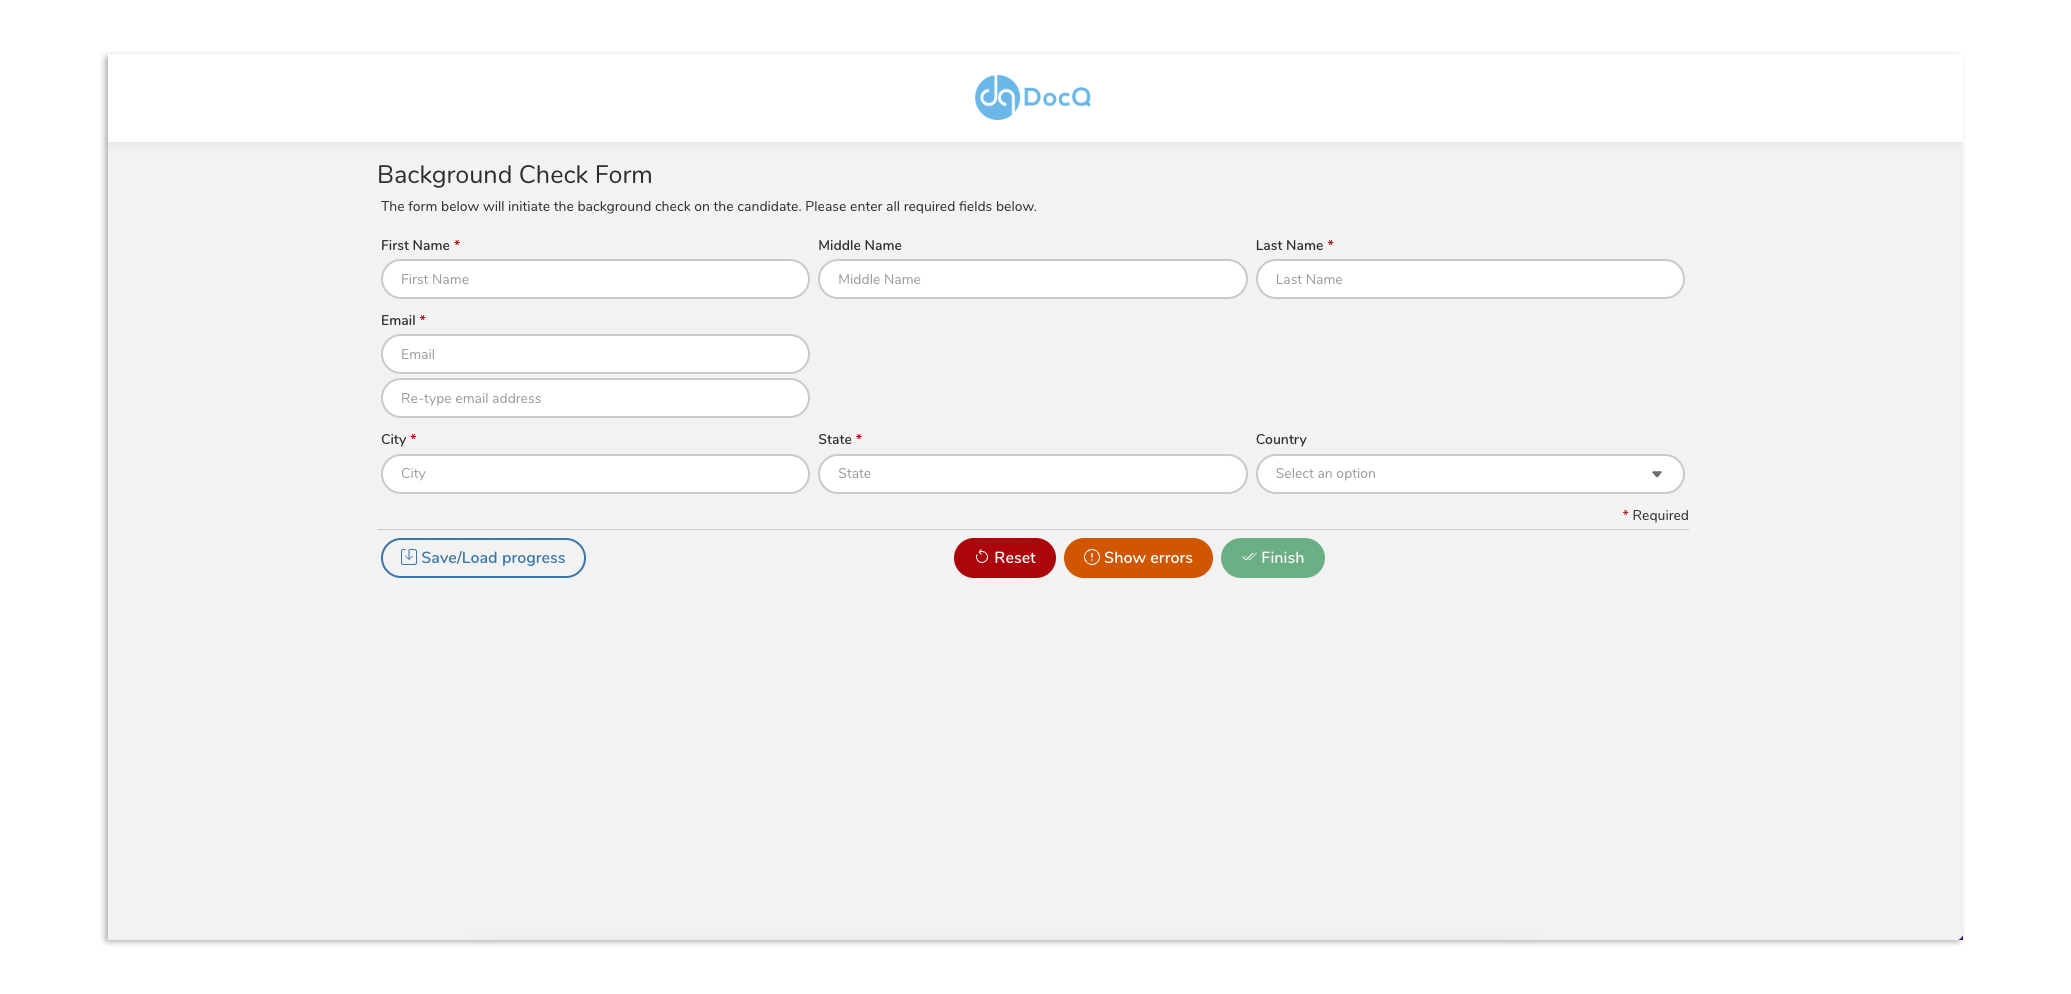Click into the Email input field
Screen dimensions: 2071x994
[x=595, y=354]
